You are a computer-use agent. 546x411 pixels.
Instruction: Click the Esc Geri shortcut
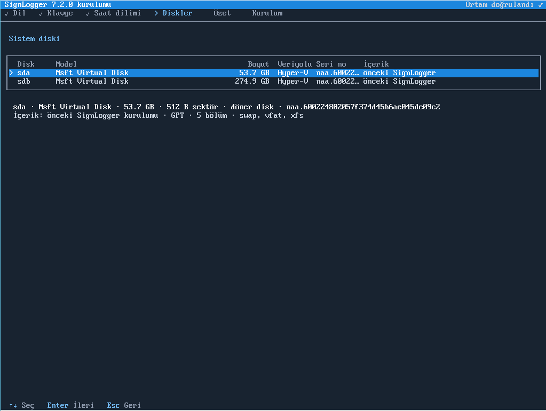[x=124, y=405]
